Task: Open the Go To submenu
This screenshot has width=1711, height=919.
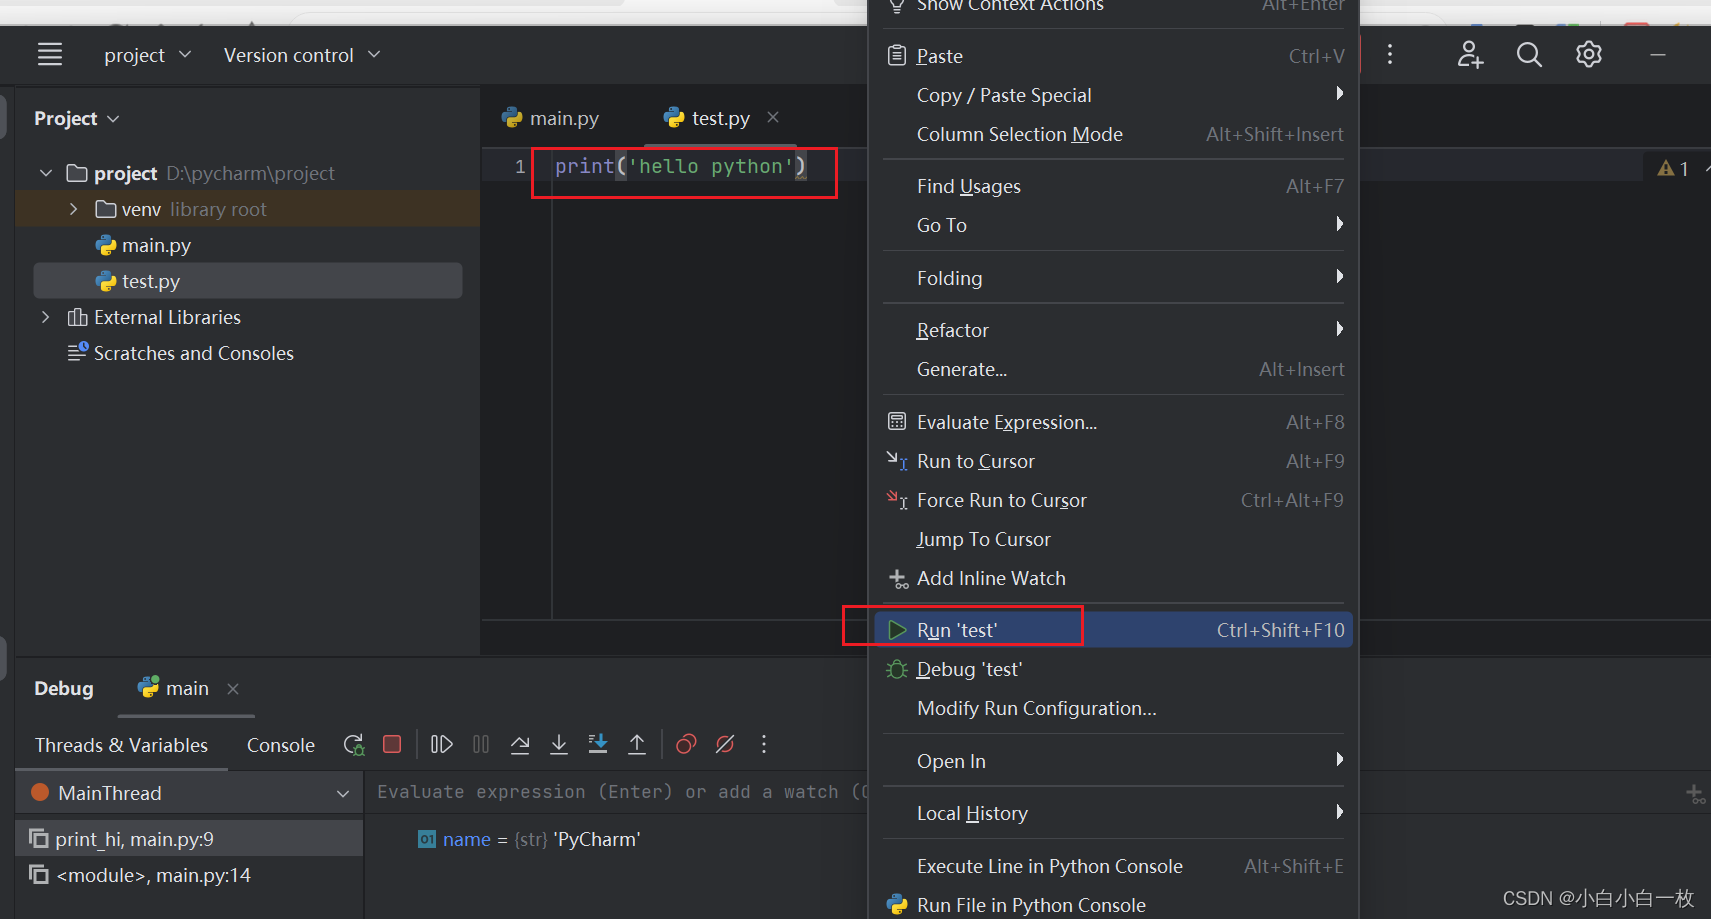Action: click(x=1115, y=225)
